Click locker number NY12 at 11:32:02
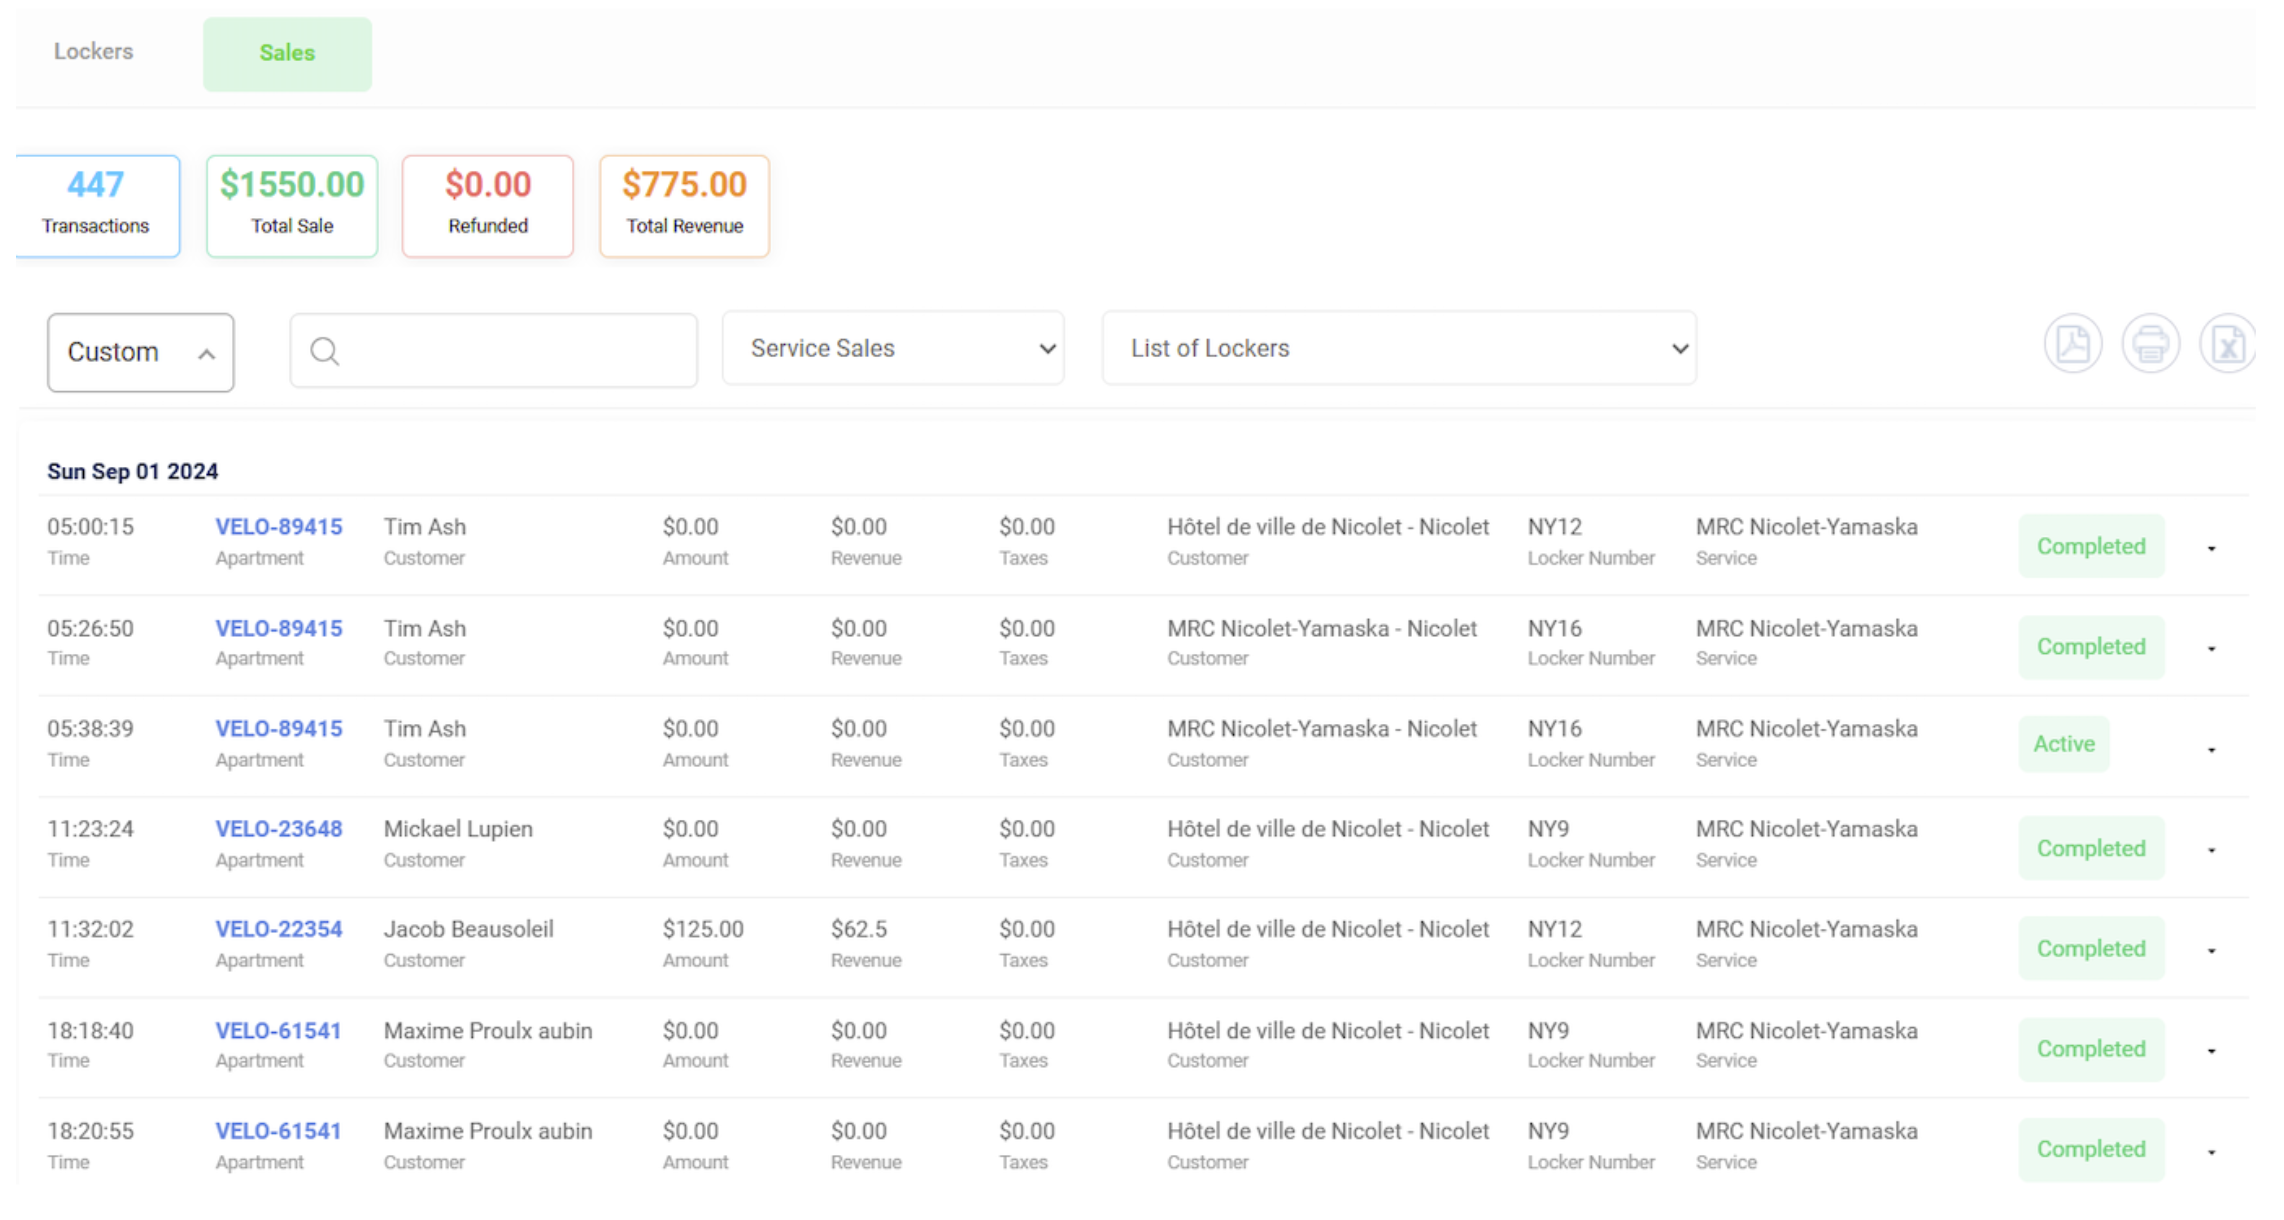This screenshot has height=1220, width=2284. tap(1555, 929)
